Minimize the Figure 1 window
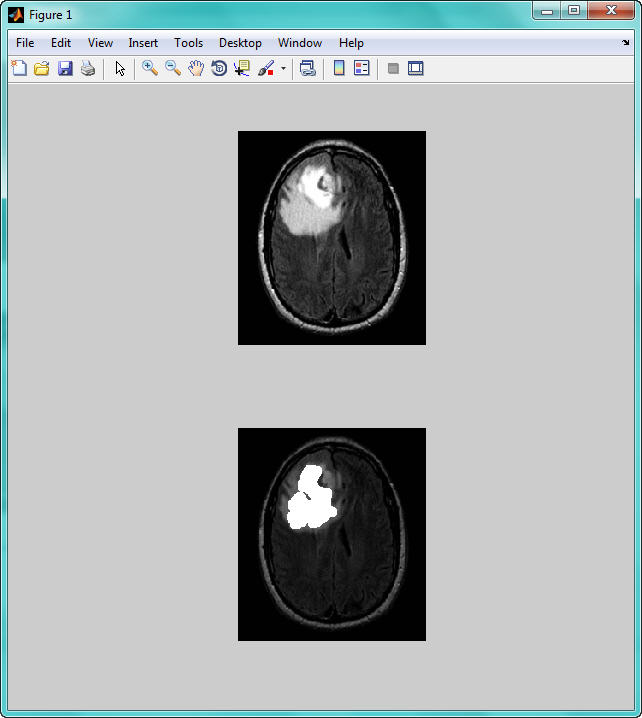Viewport: 642px width, 718px height. point(547,11)
